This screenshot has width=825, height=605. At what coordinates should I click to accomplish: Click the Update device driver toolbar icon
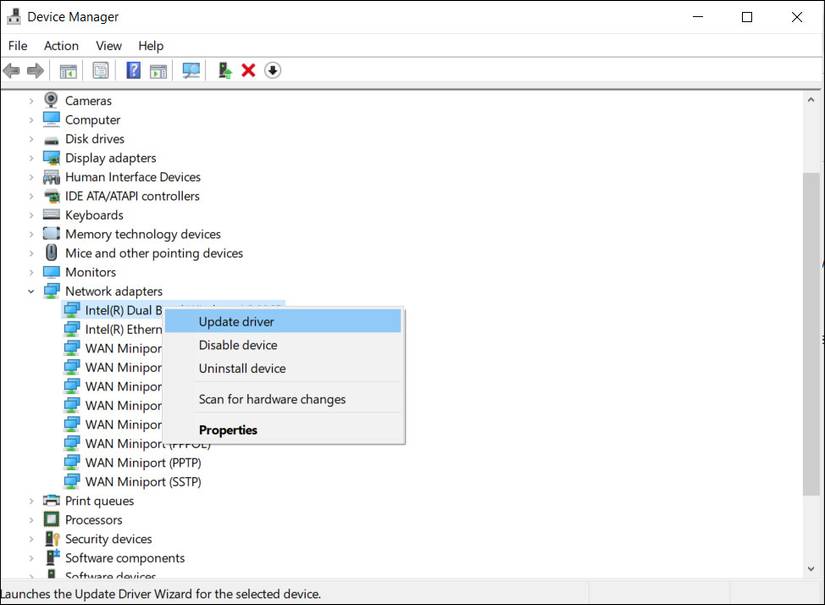click(225, 70)
